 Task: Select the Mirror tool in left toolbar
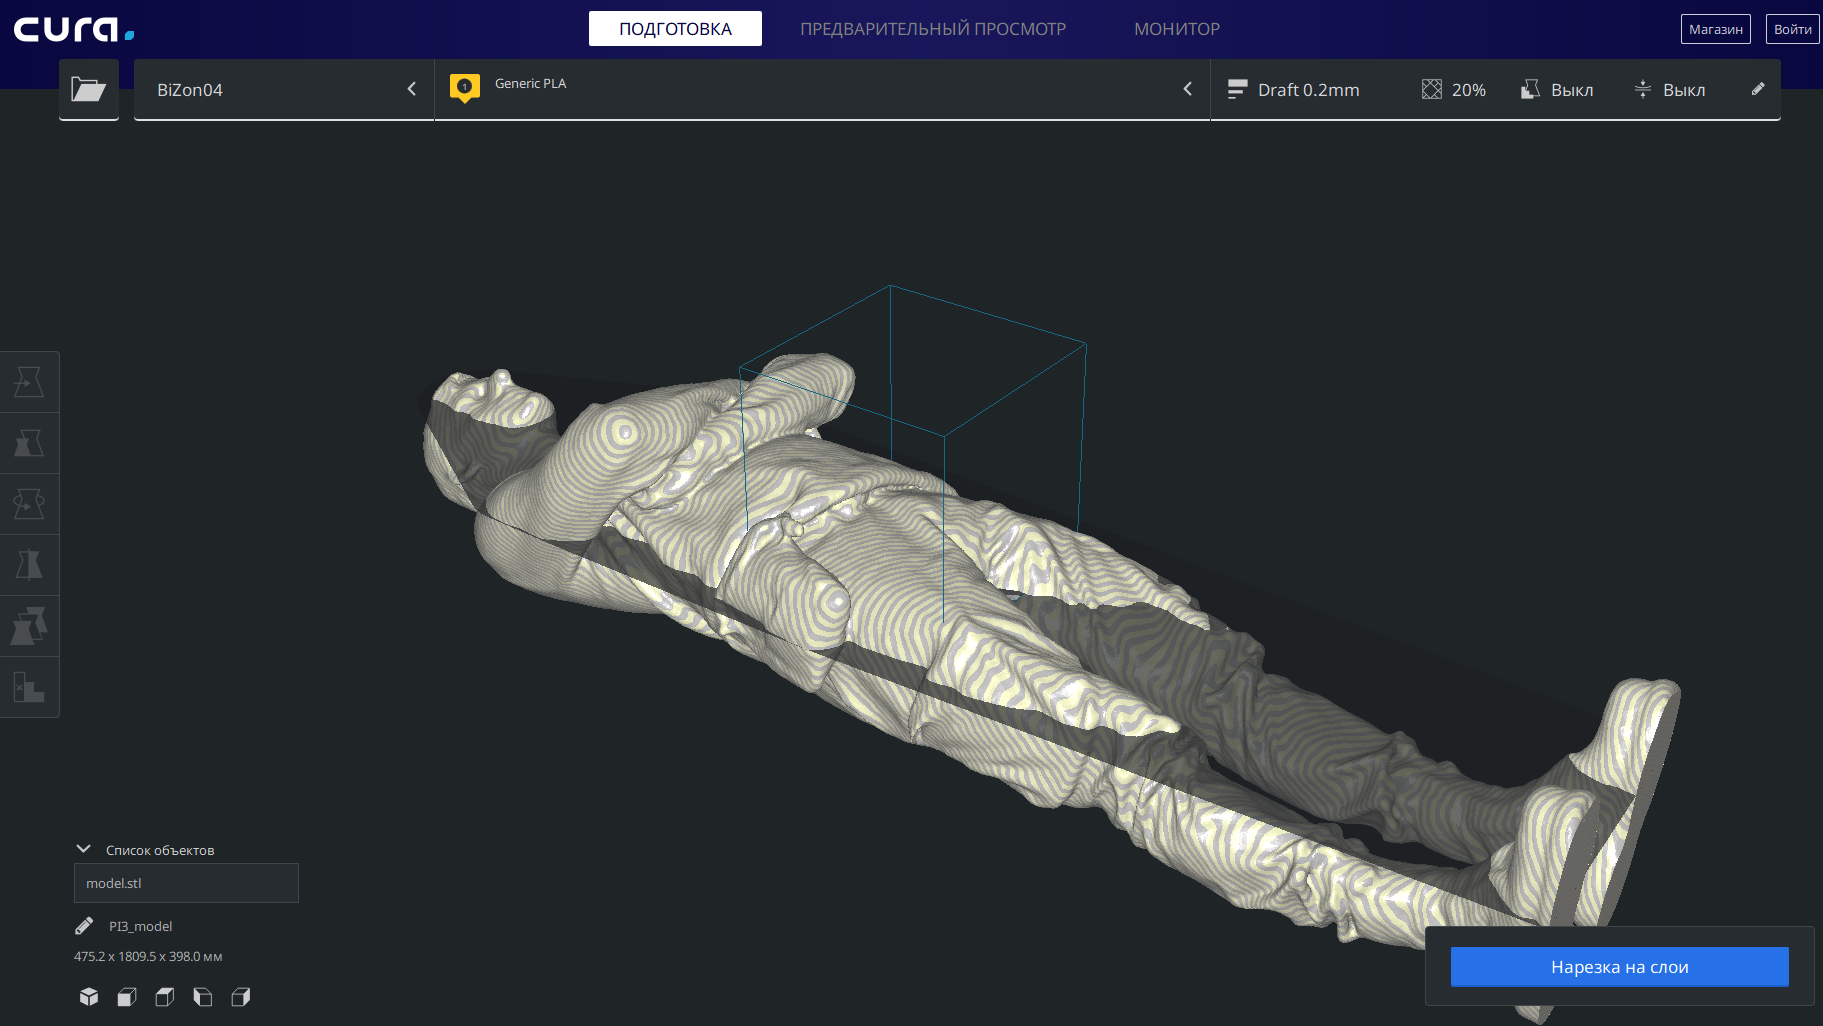pos(29,565)
